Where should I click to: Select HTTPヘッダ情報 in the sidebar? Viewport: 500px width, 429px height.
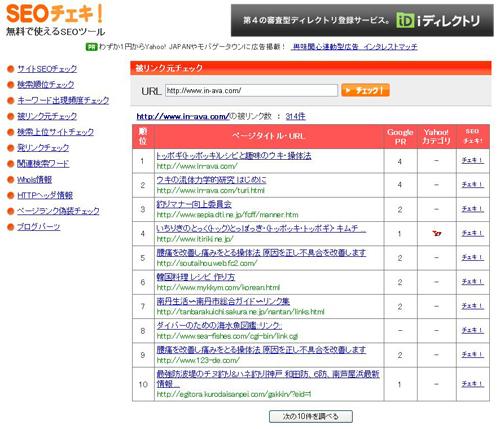(45, 195)
